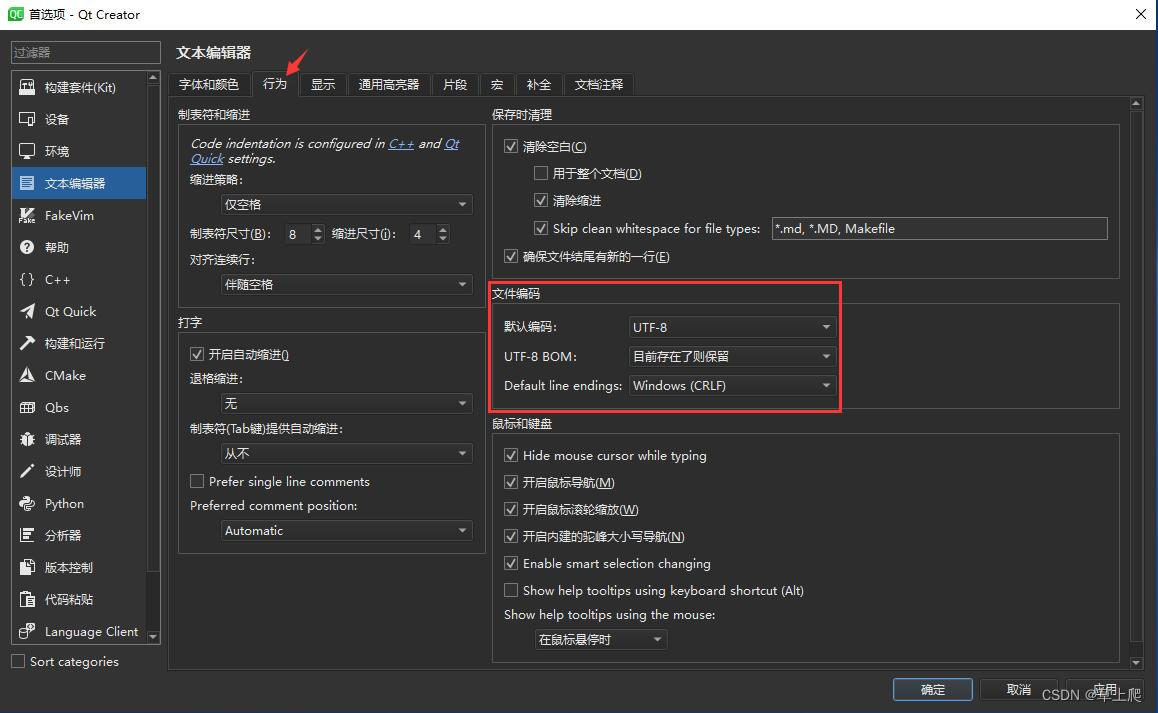Open the 代码粘贴 clipboard icon
Screen dimensions: 1158x713
(x=27, y=599)
